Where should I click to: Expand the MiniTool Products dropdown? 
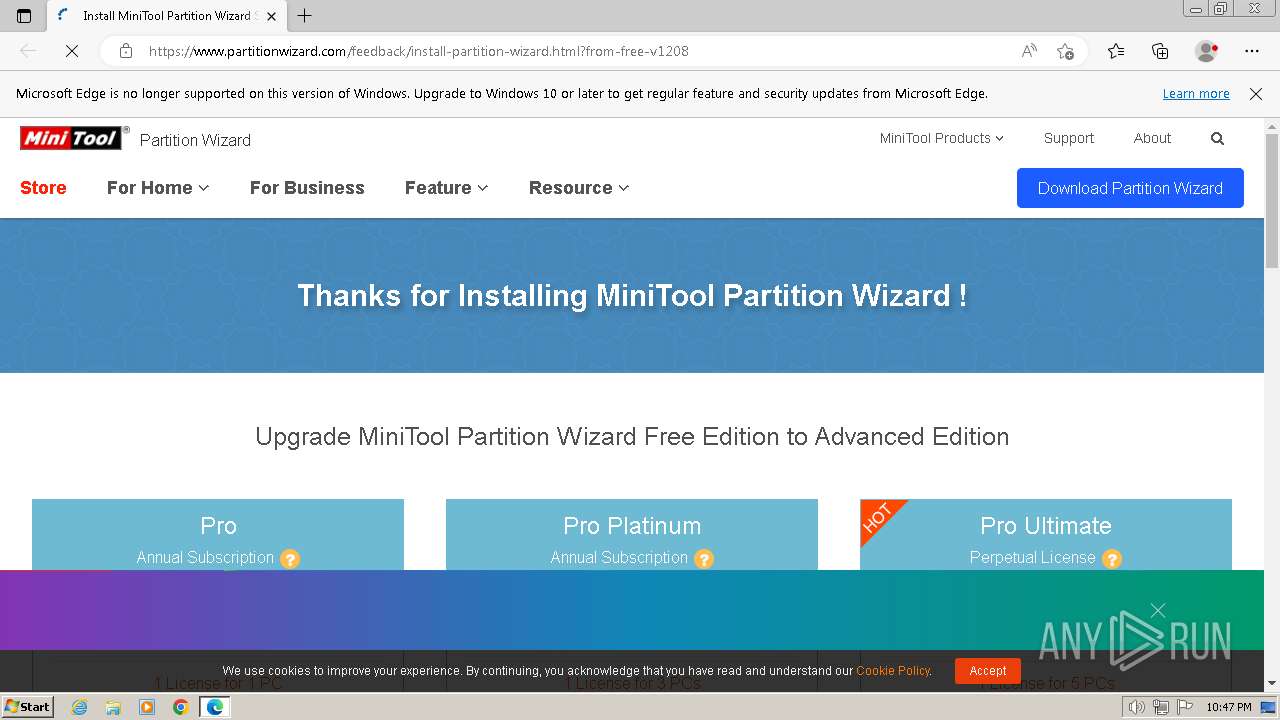pos(941,138)
